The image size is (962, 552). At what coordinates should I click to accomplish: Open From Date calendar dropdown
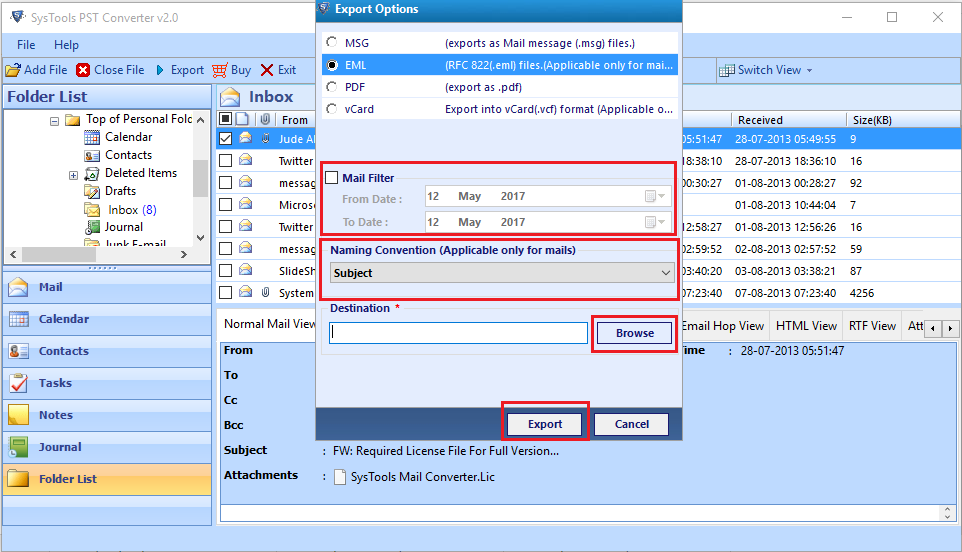(655, 196)
